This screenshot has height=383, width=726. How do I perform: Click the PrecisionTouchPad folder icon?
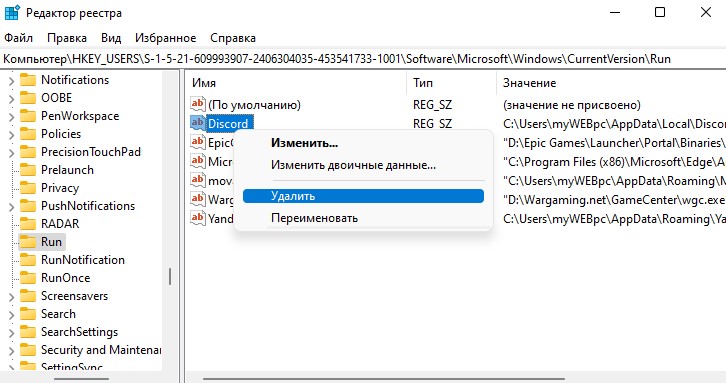click(28, 152)
